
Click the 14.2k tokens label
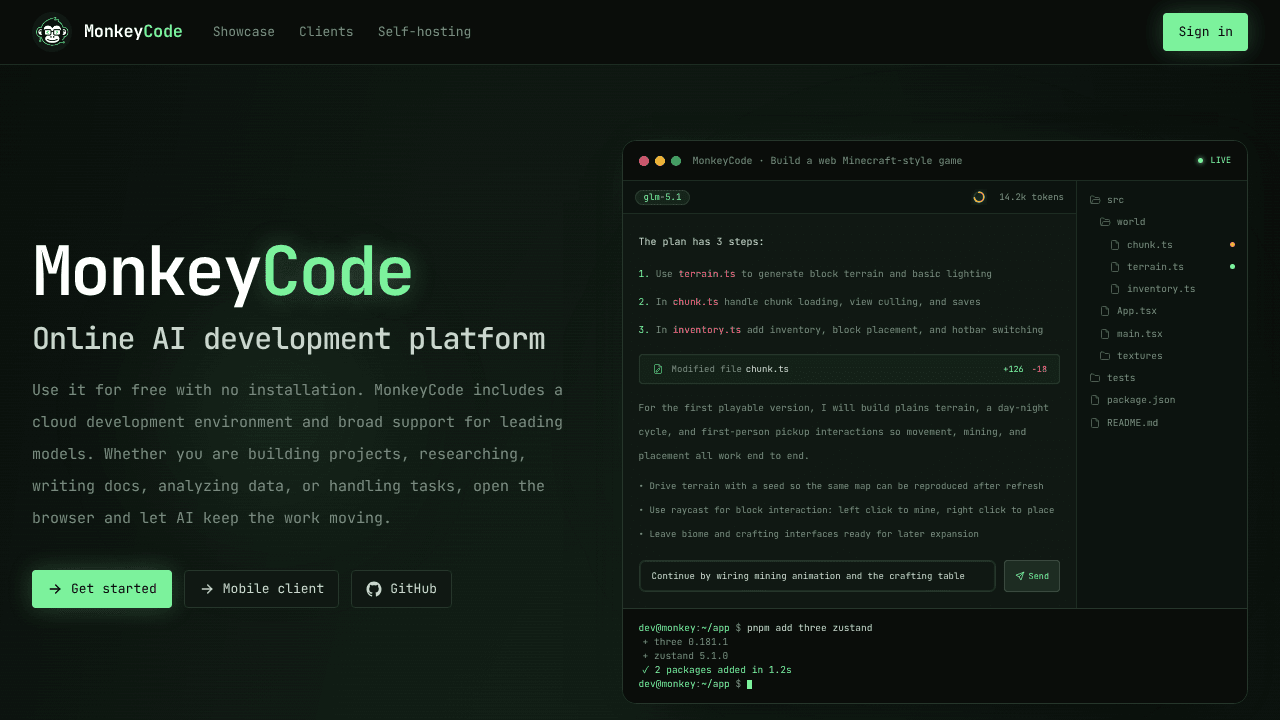1031,197
